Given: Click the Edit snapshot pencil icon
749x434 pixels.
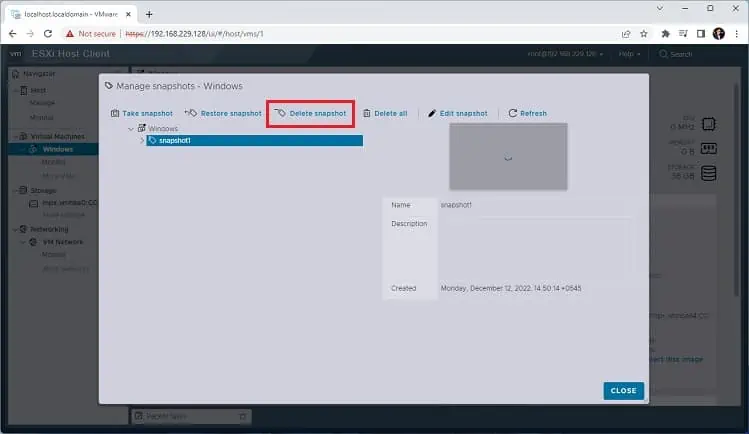Looking at the screenshot, I should point(432,113).
